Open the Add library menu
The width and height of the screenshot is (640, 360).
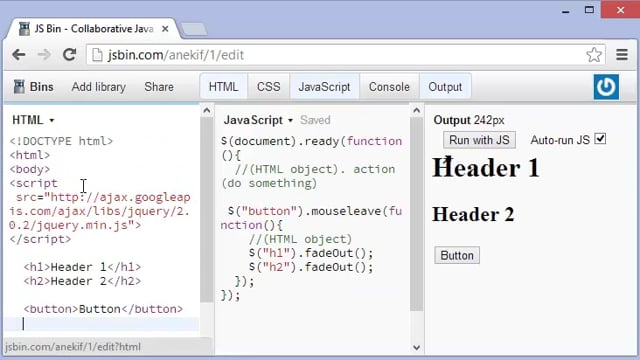tap(99, 87)
